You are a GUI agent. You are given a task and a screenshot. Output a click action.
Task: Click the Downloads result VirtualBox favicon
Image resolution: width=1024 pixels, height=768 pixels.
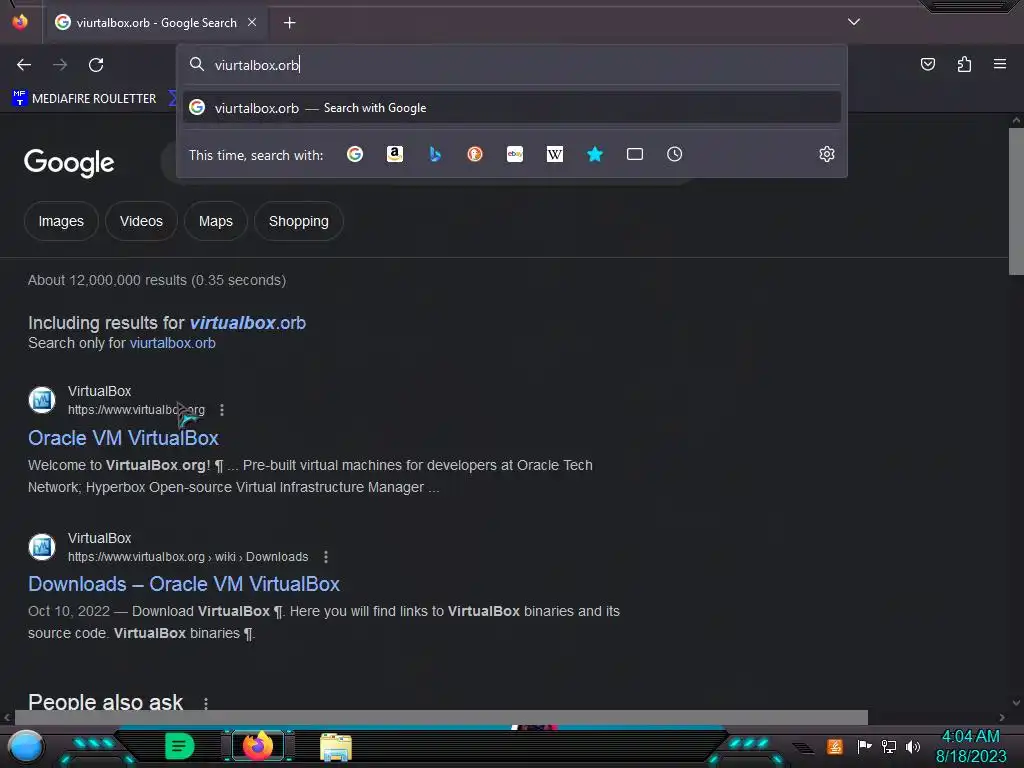[42, 547]
